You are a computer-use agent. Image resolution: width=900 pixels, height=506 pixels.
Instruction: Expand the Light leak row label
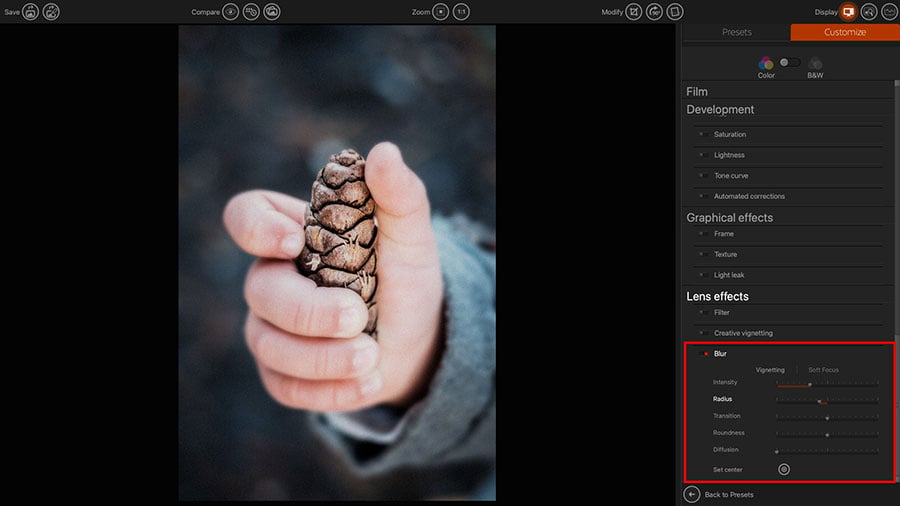pos(729,275)
